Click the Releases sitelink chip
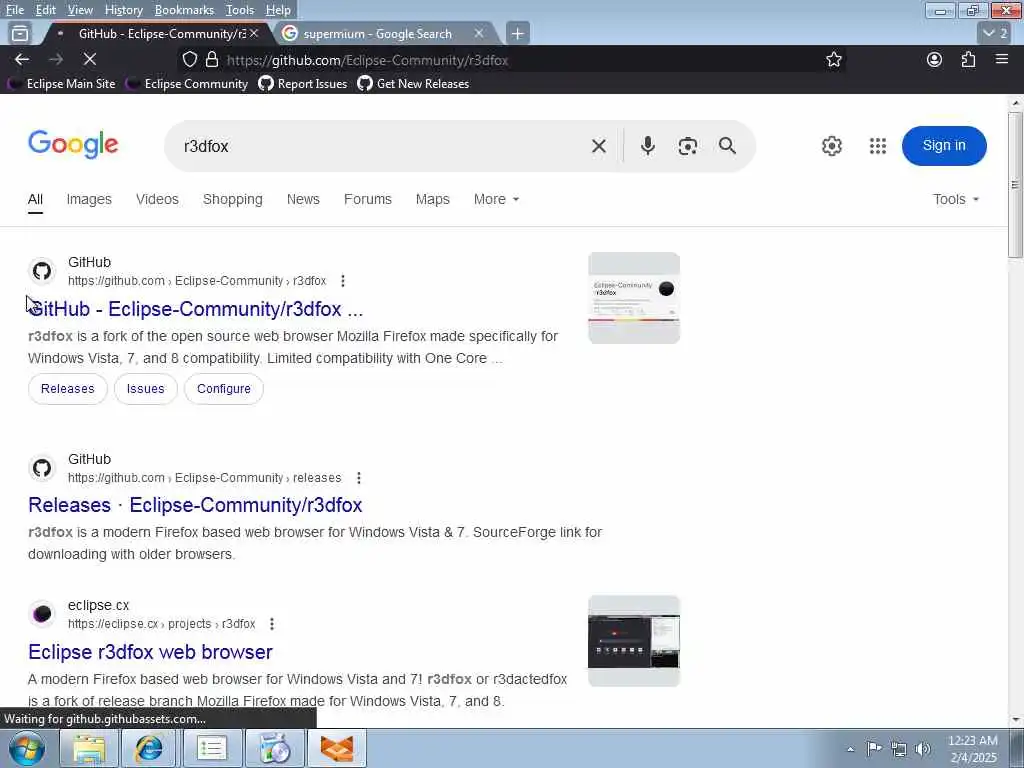This screenshot has width=1024, height=768. click(x=67, y=389)
